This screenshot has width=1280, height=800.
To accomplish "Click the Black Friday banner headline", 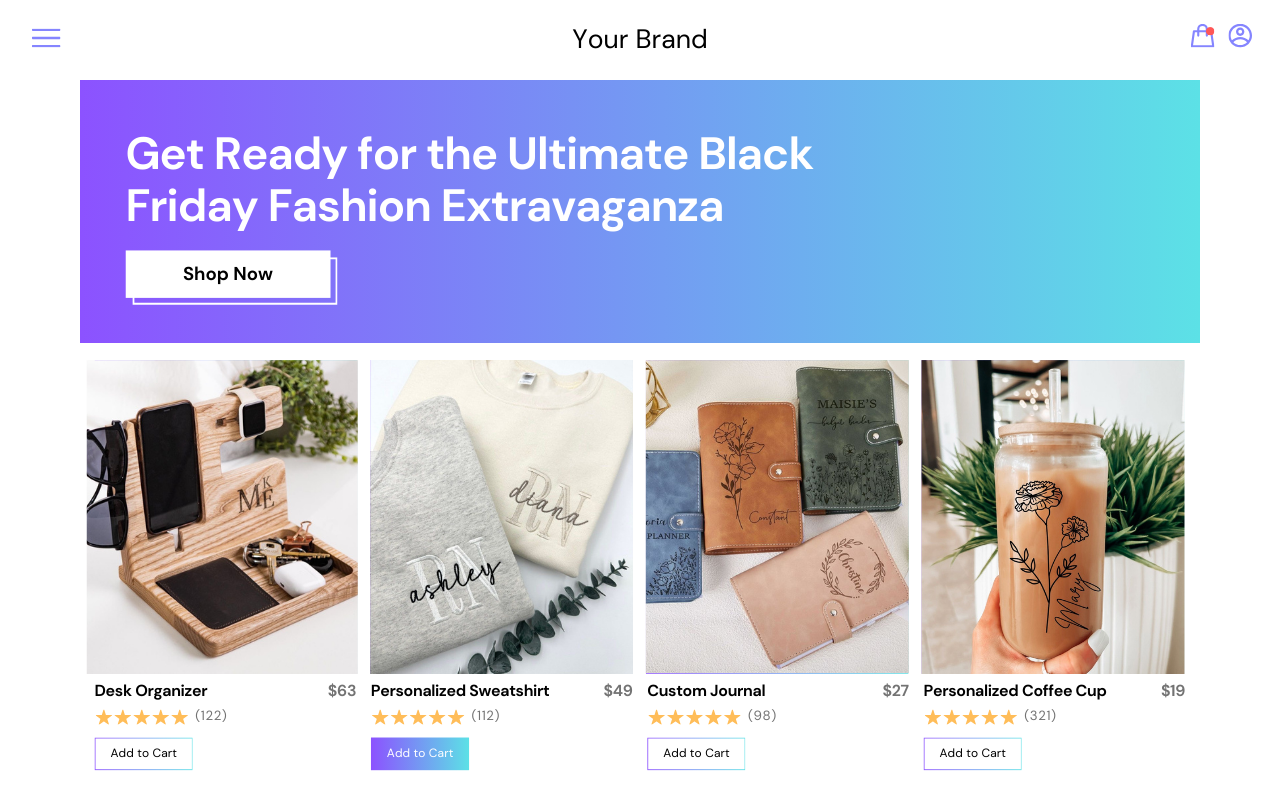I will click(x=470, y=180).
